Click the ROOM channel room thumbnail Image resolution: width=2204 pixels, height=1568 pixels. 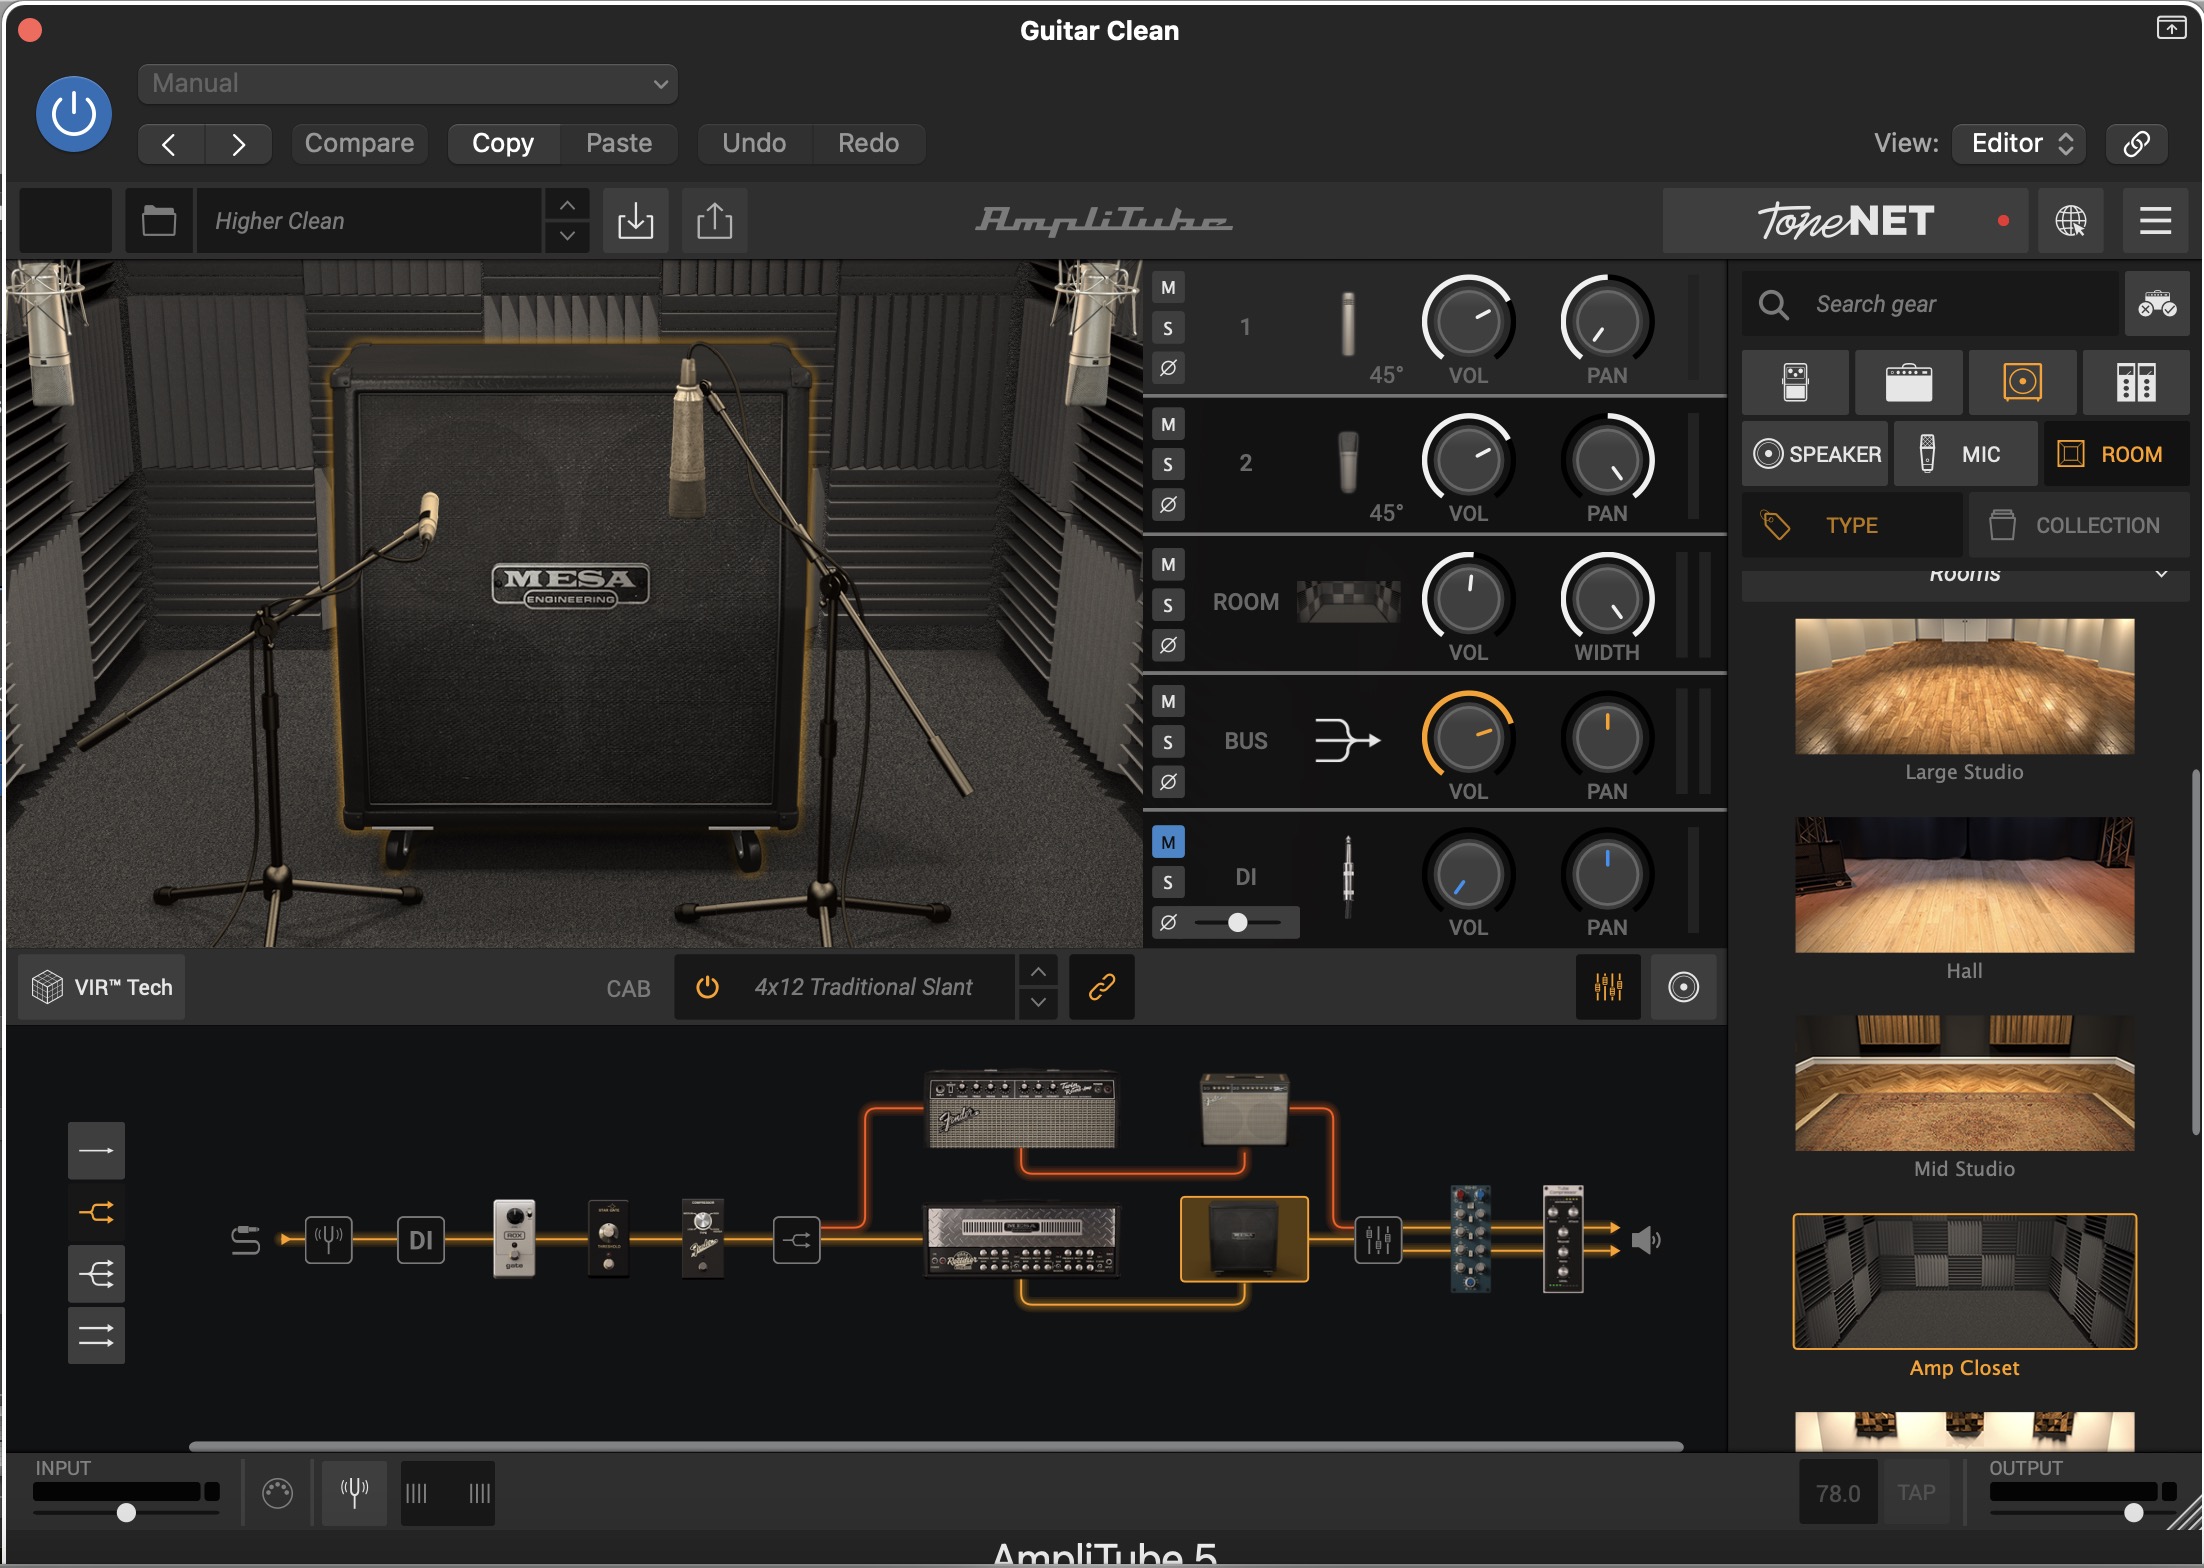pyautogui.click(x=1348, y=602)
